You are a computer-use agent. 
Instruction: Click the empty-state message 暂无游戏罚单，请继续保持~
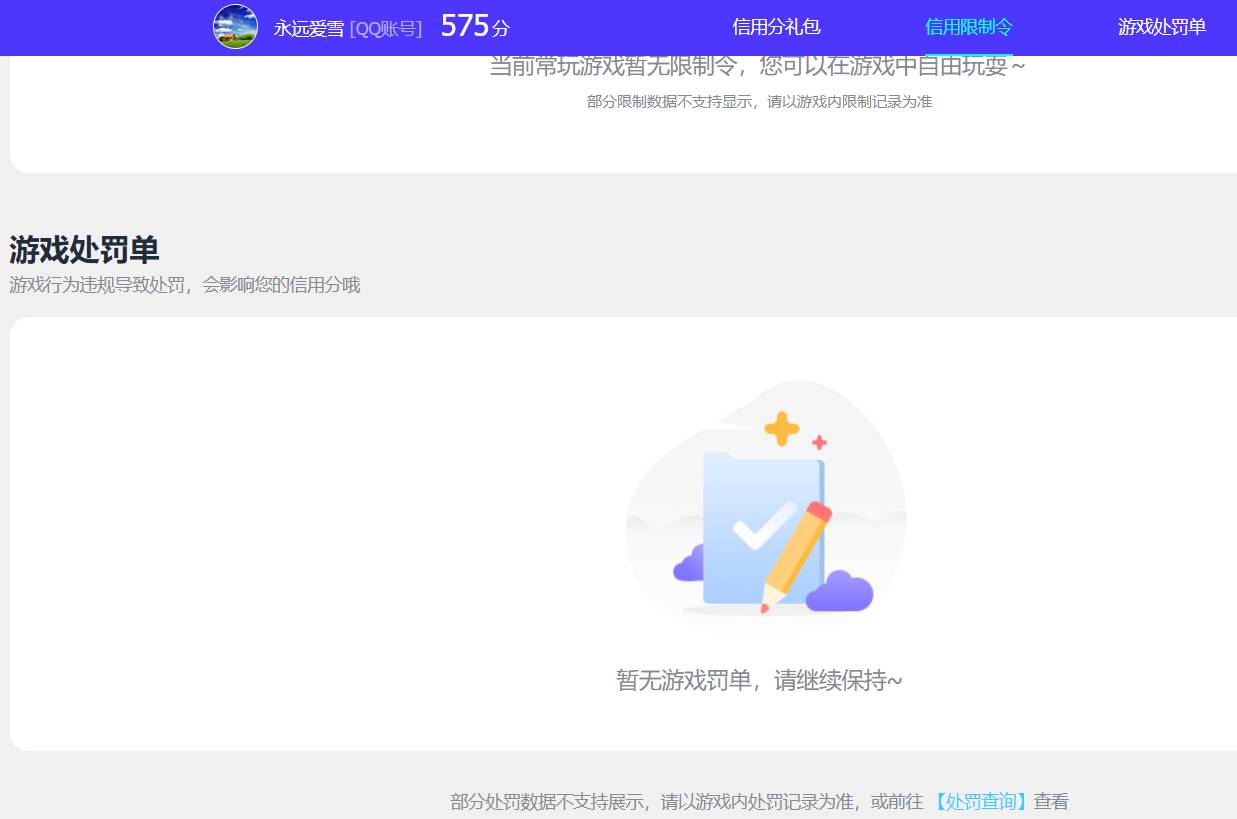pyautogui.click(x=758, y=679)
